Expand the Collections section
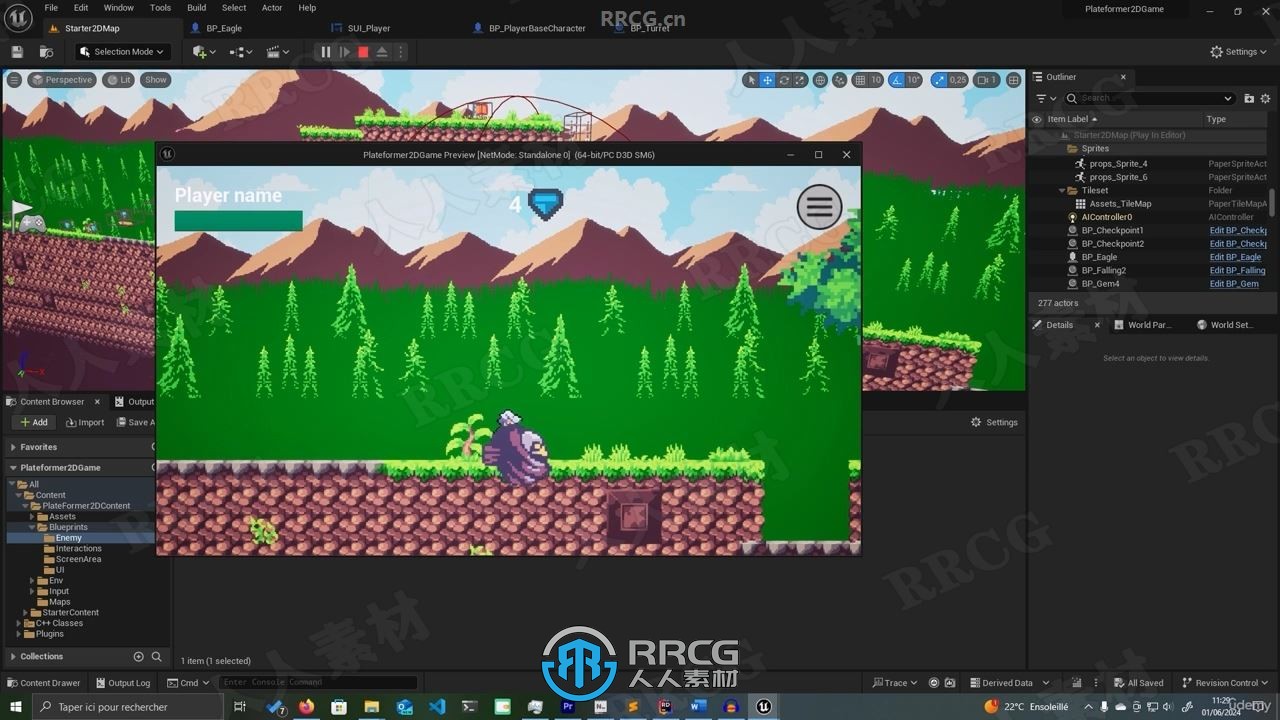Viewport: 1280px width, 720px height. pyautogui.click(x=14, y=657)
